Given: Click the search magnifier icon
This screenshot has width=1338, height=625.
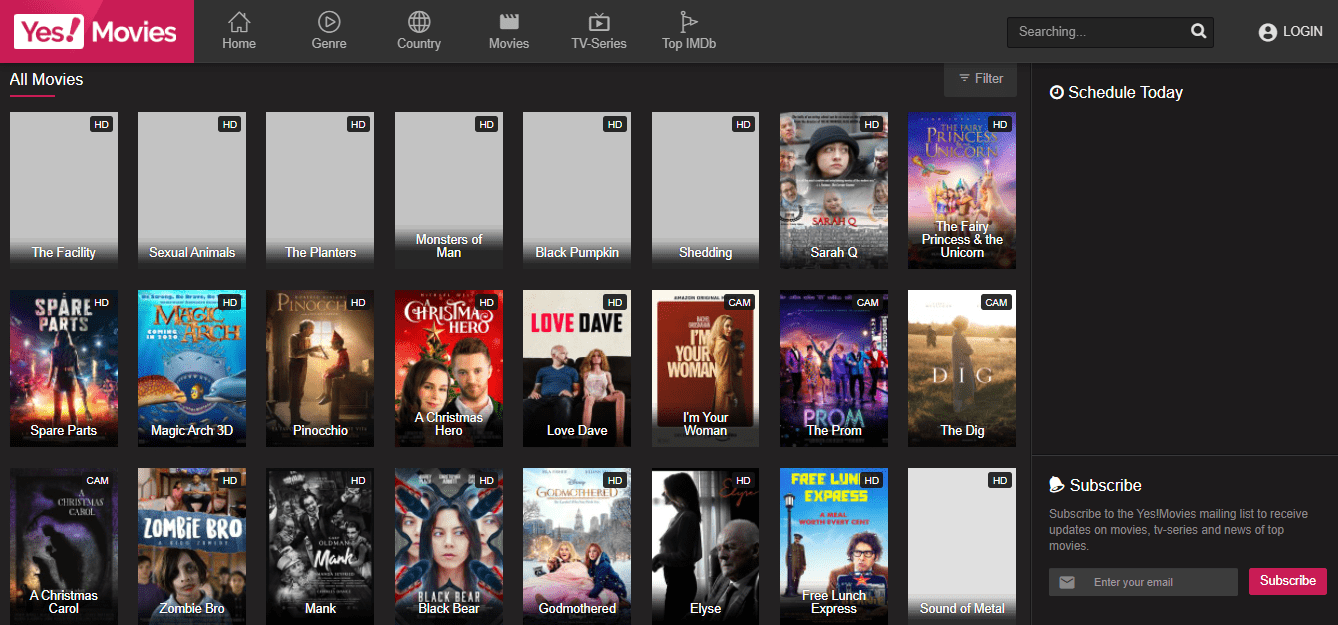Looking at the screenshot, I should 1199,32.
